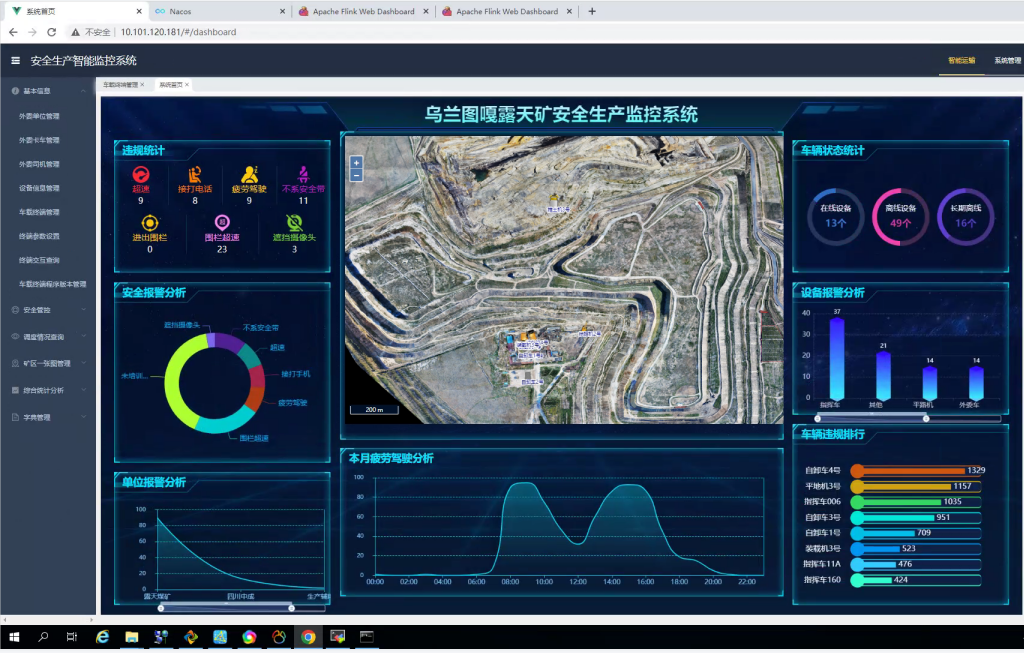The image size is (1024, 653).
Task: Click the 遮挡摄像头 blocked camera icon
Action: point(294,222)
